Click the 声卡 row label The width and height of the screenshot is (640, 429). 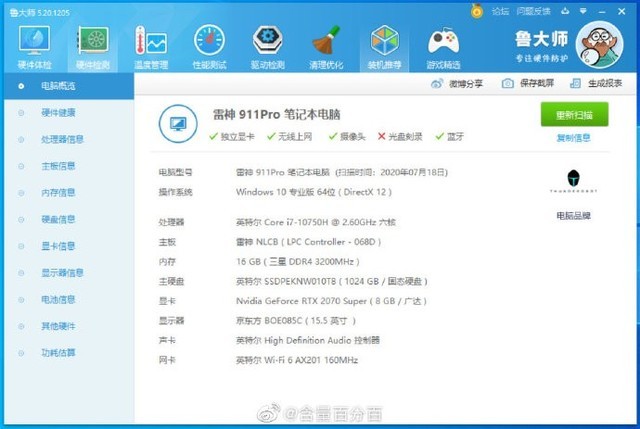(x=167, y=340)
